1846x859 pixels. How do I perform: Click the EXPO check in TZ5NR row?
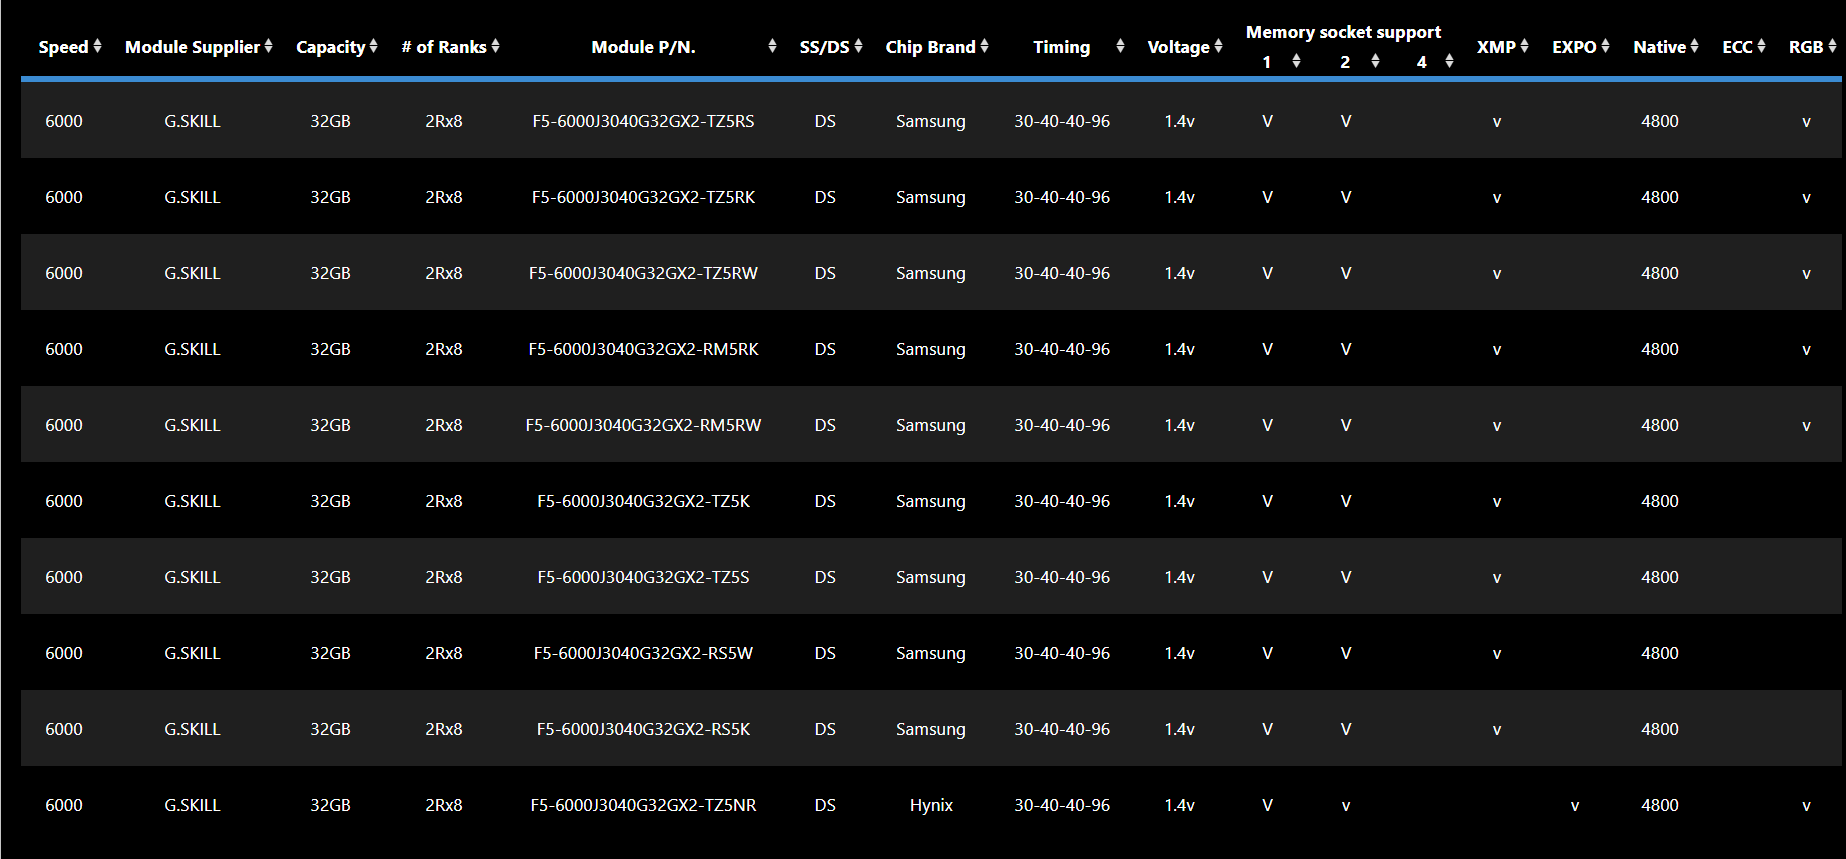[1575, 806]
